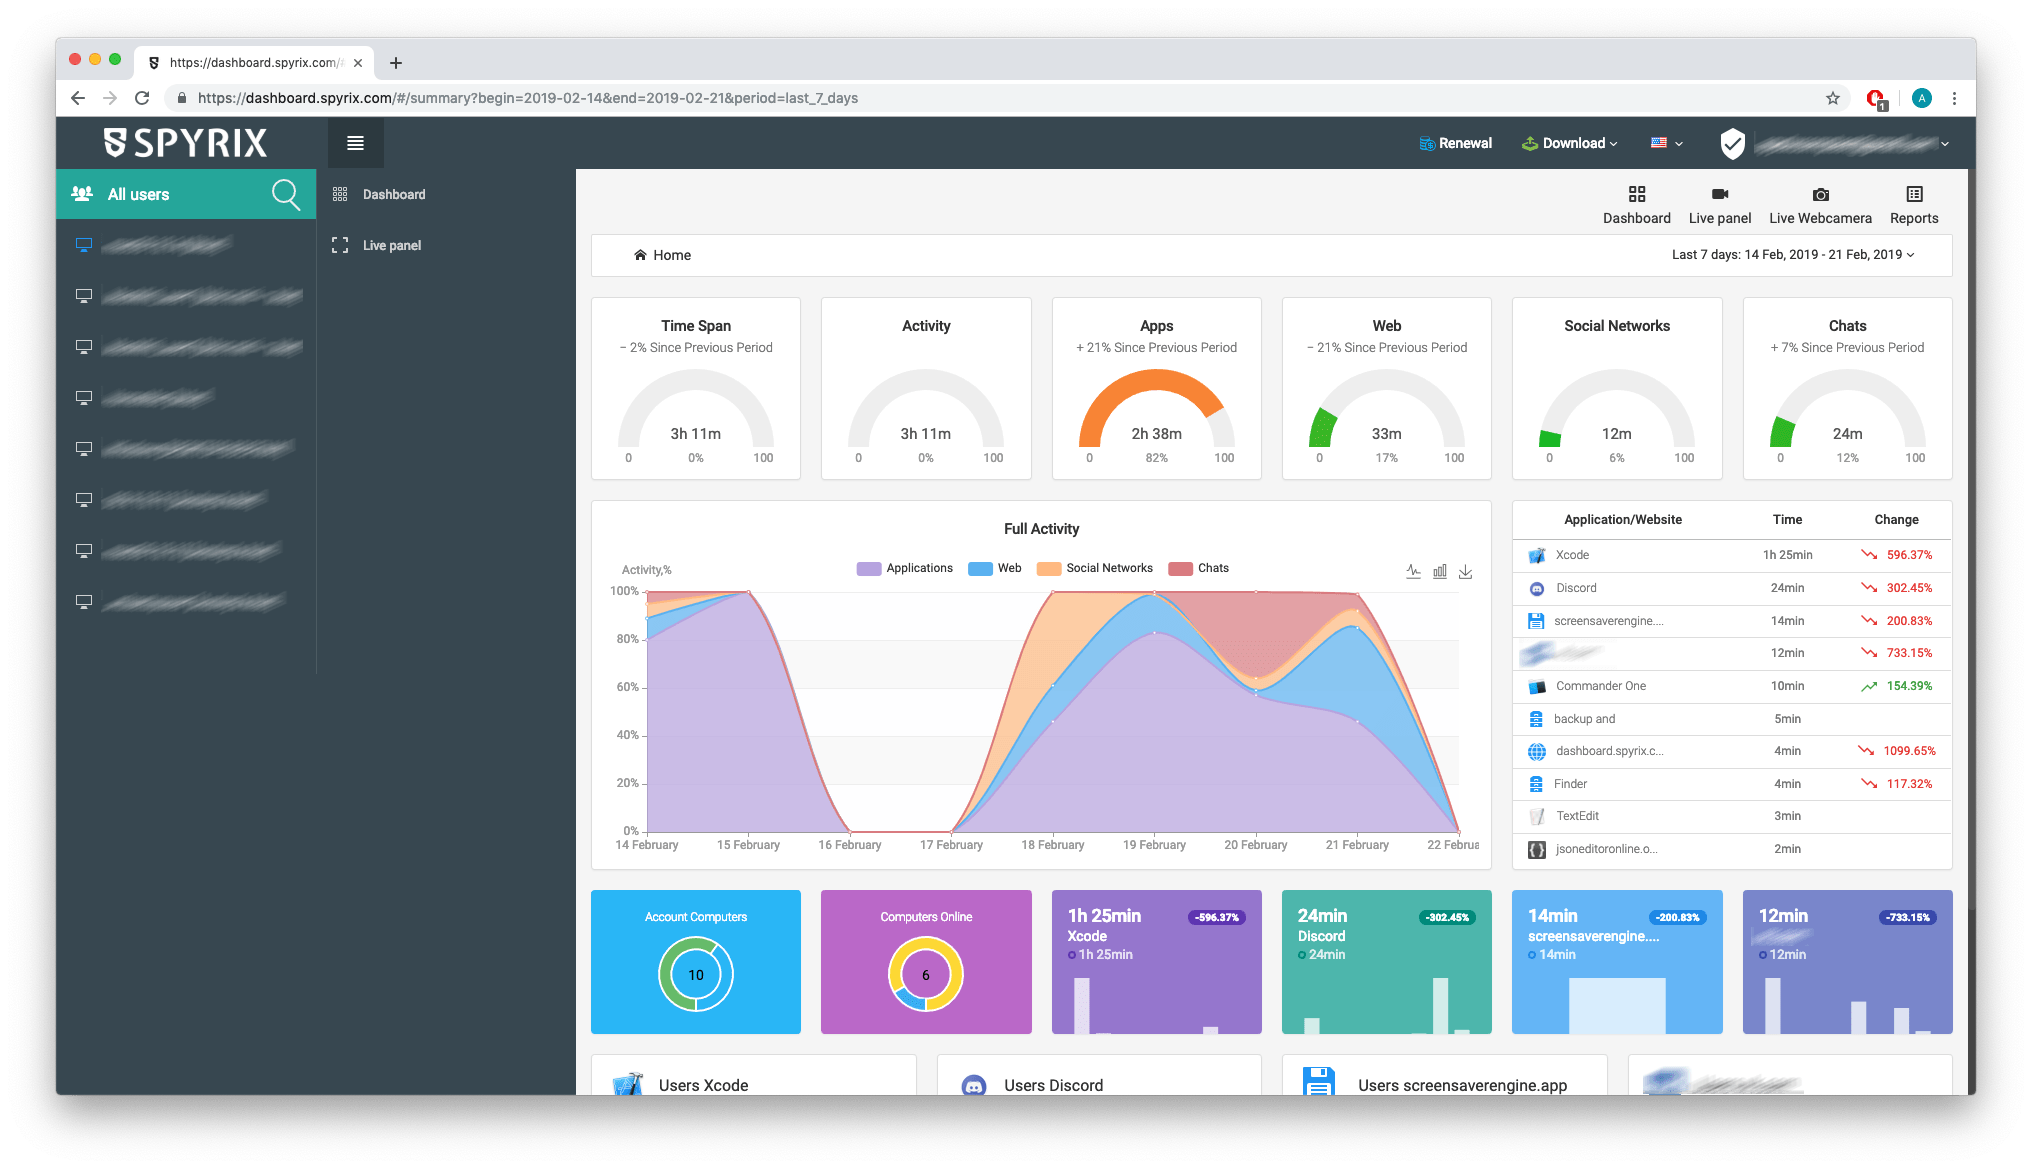The width and height of the screenshot is (2032, 1169).
Task: Open the Account Computers card
Action: pos(696,962)
